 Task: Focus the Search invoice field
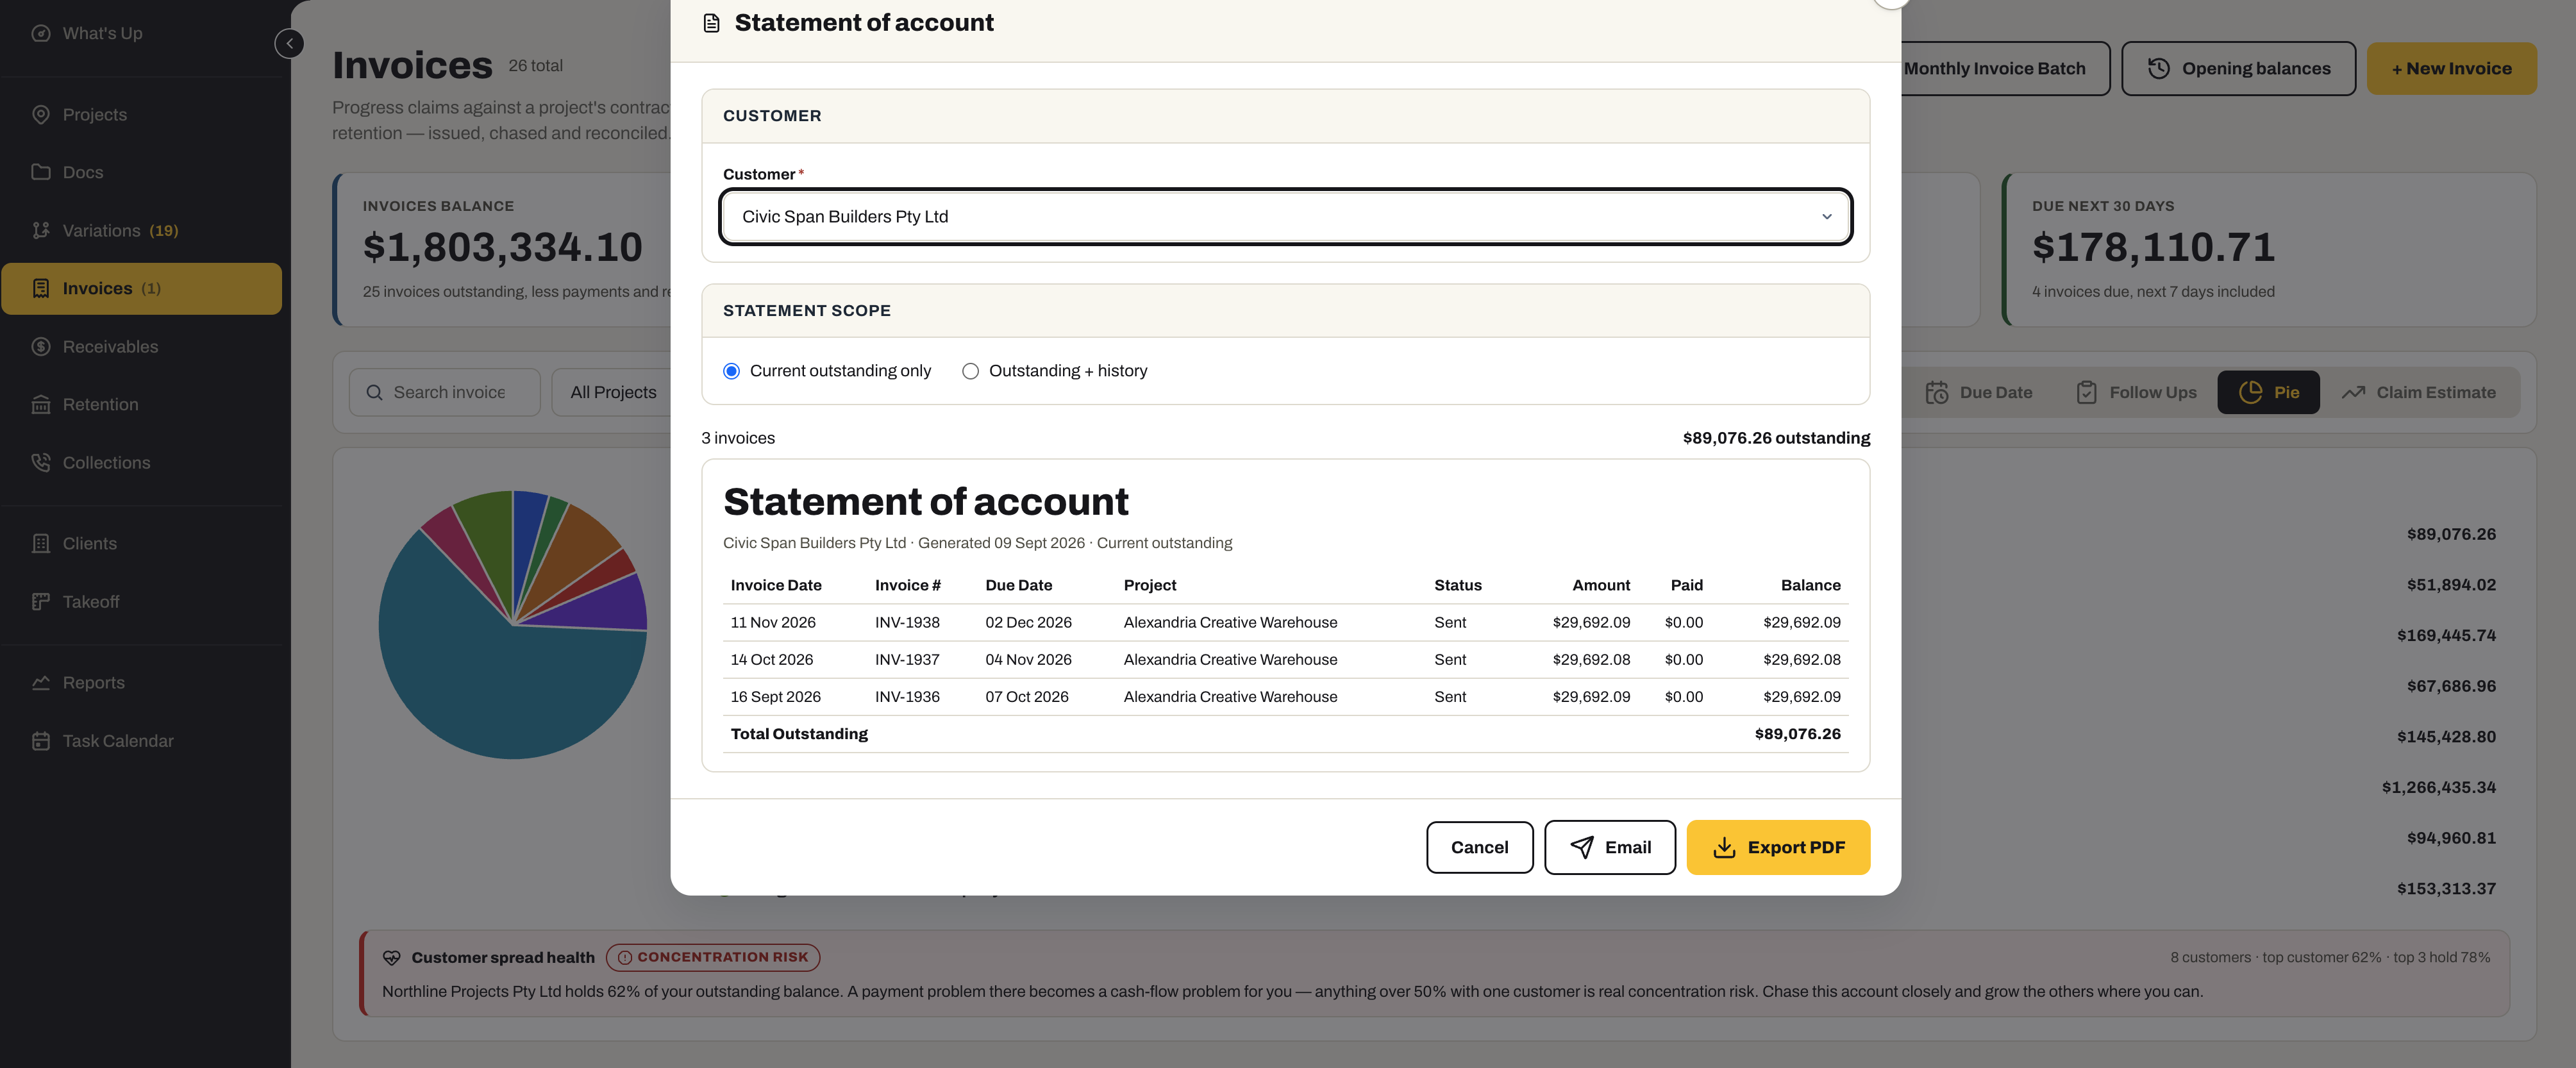point(444,393)
